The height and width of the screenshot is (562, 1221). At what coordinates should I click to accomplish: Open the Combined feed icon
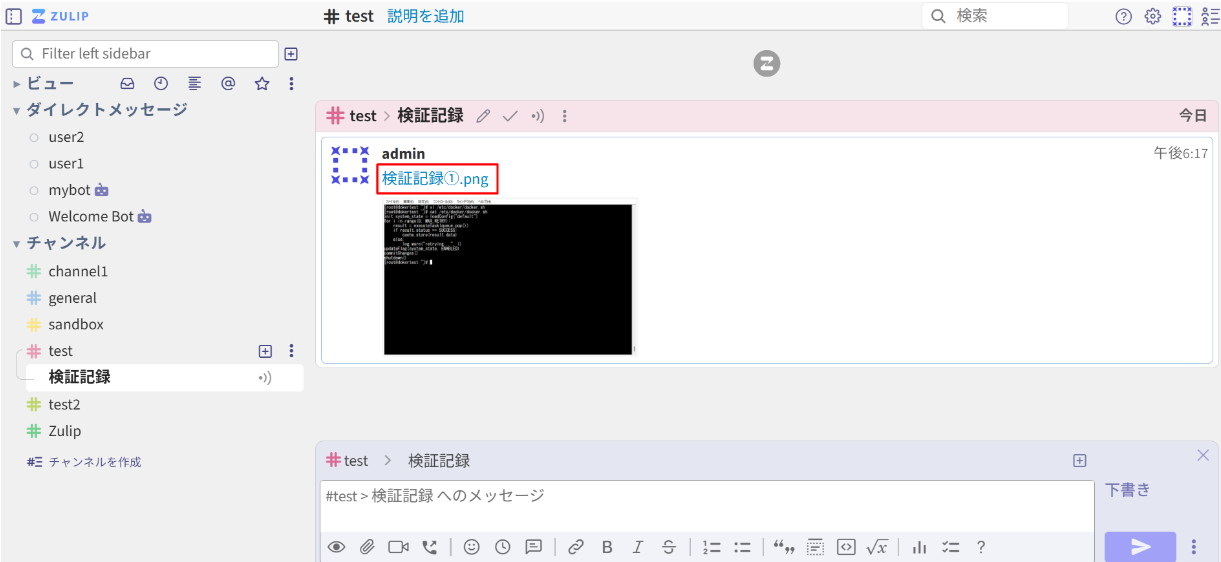[x=195, y=84]
